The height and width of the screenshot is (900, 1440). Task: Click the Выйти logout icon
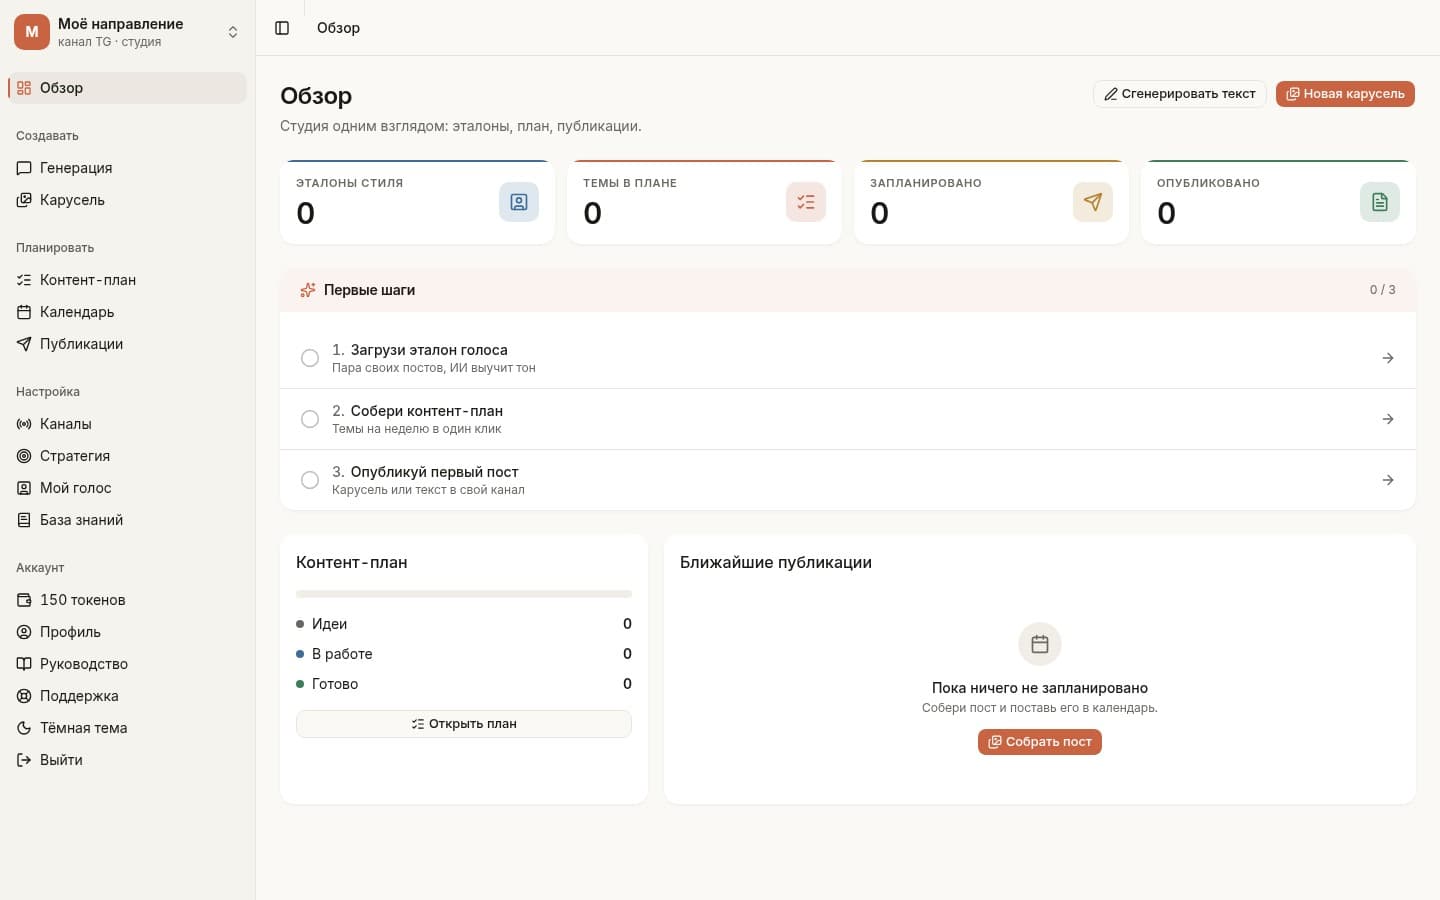24,760
